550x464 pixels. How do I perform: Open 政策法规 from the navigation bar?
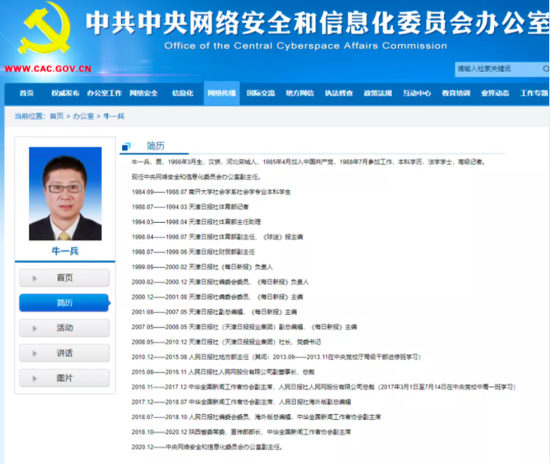(x=378, y=93)
